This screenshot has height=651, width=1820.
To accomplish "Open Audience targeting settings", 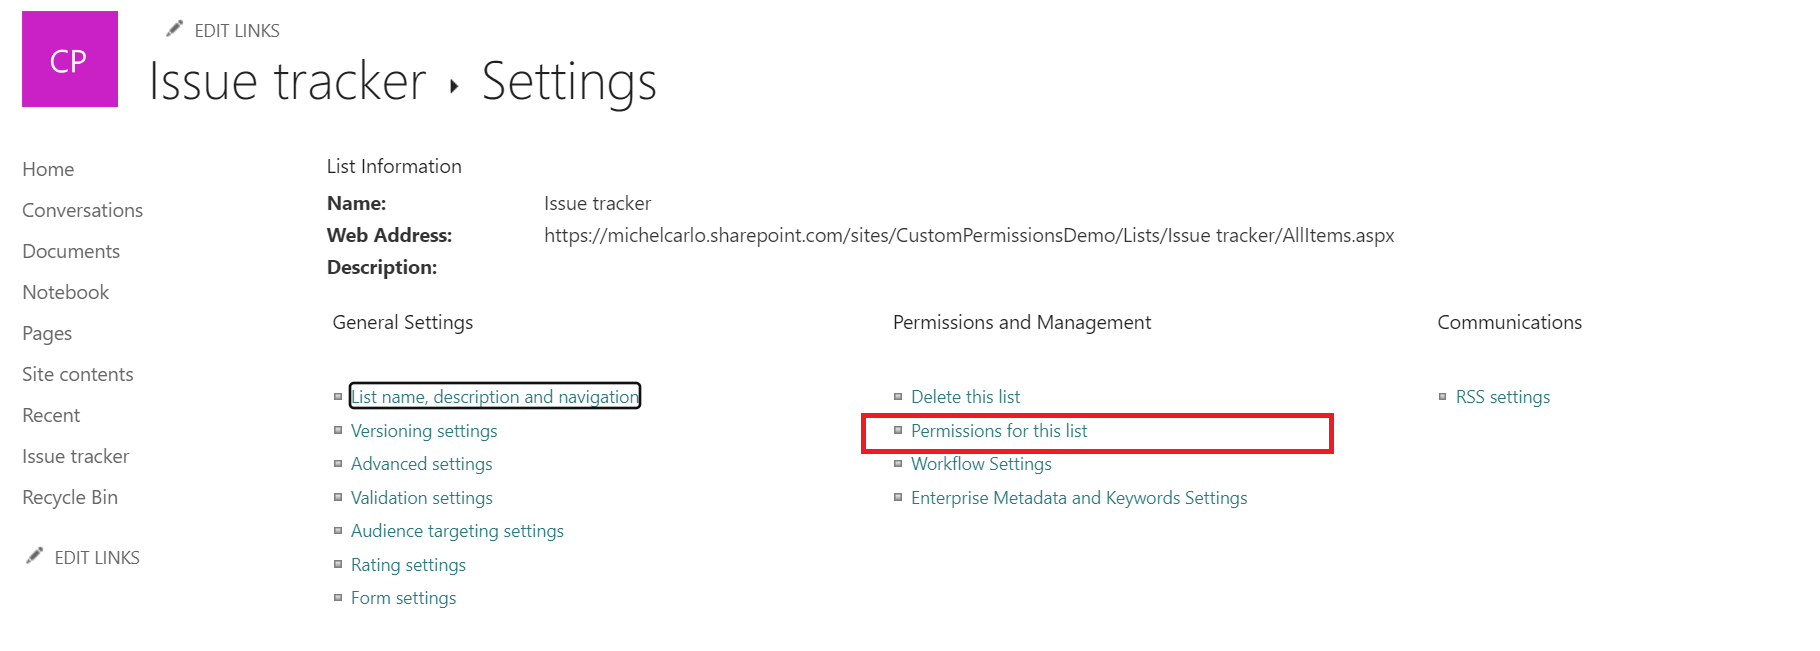I will point(457,530).
